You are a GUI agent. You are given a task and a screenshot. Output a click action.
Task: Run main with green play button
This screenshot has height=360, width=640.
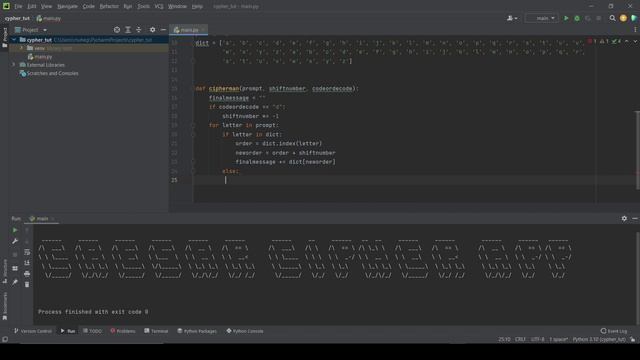pyautogui.click(x=566, y=18)
